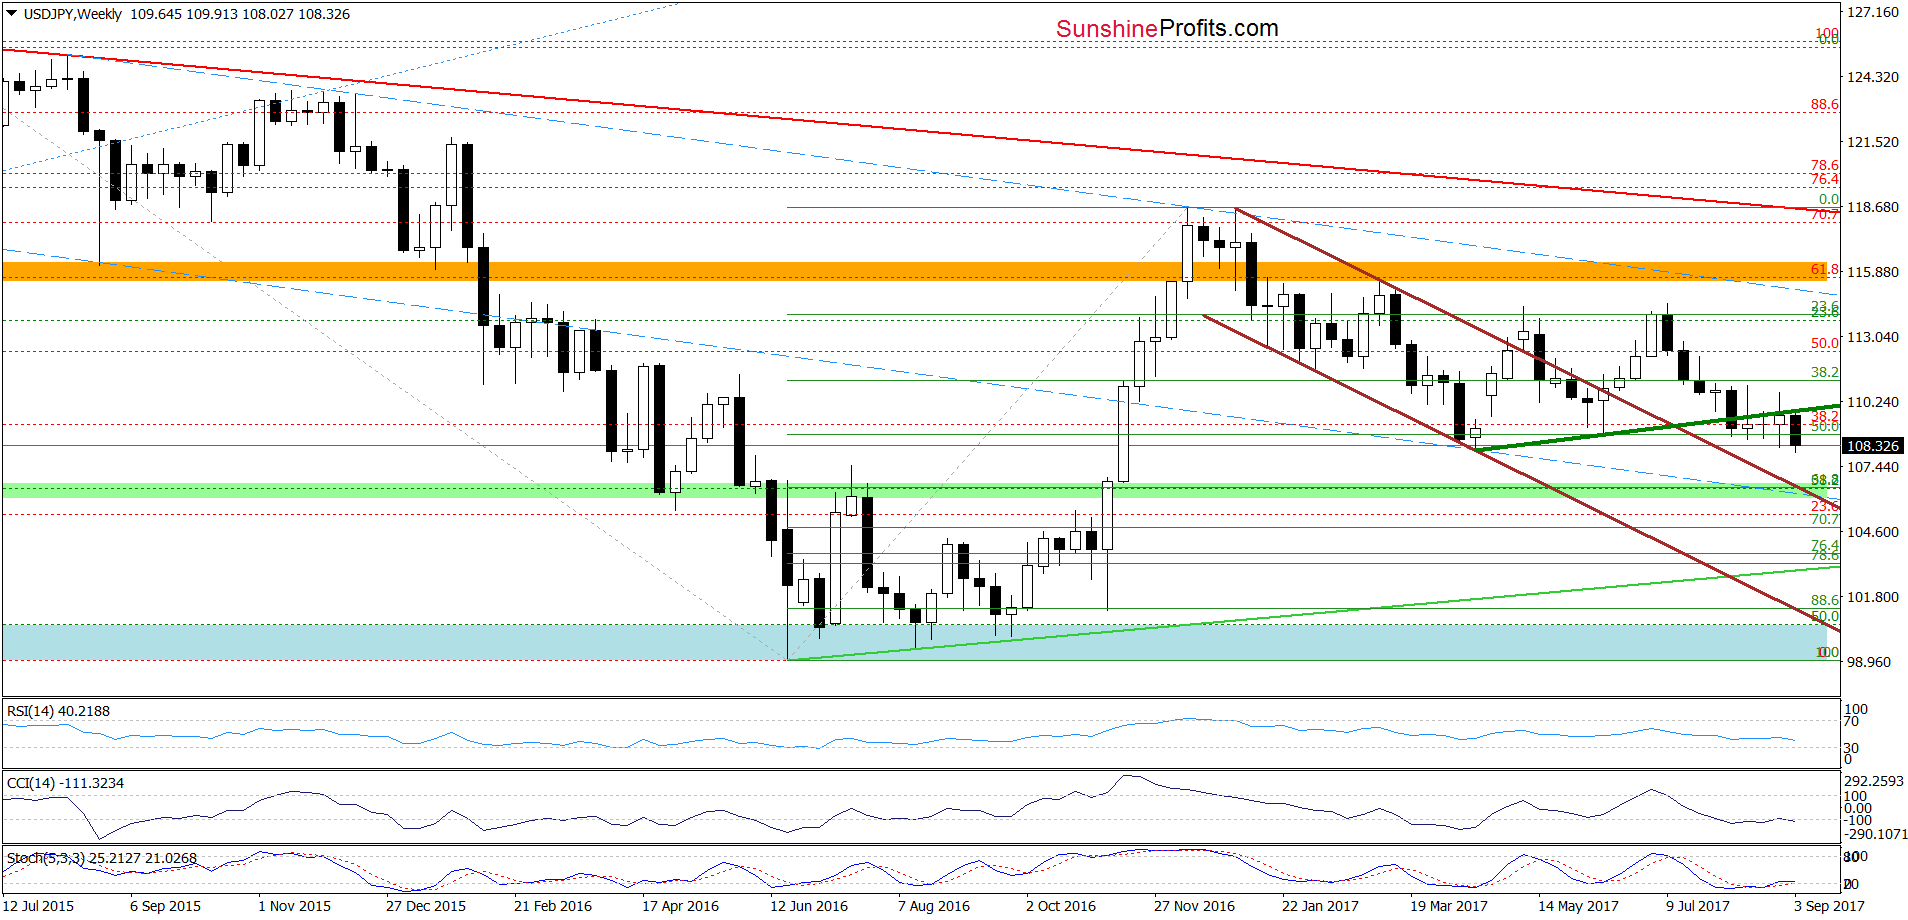Image resolution: width=1908 pixels, height=920 pixels.
Task: Click the 292.2593 CCI scale value
Action: click(x=1875, y=781)
